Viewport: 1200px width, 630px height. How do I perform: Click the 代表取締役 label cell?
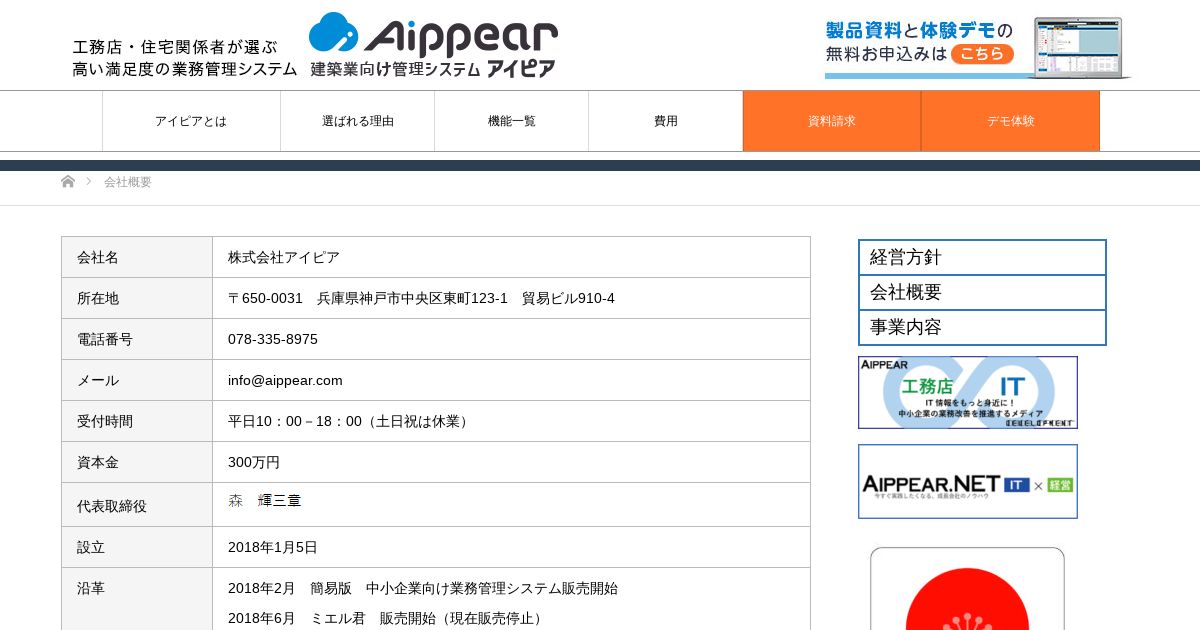(137, 505)
